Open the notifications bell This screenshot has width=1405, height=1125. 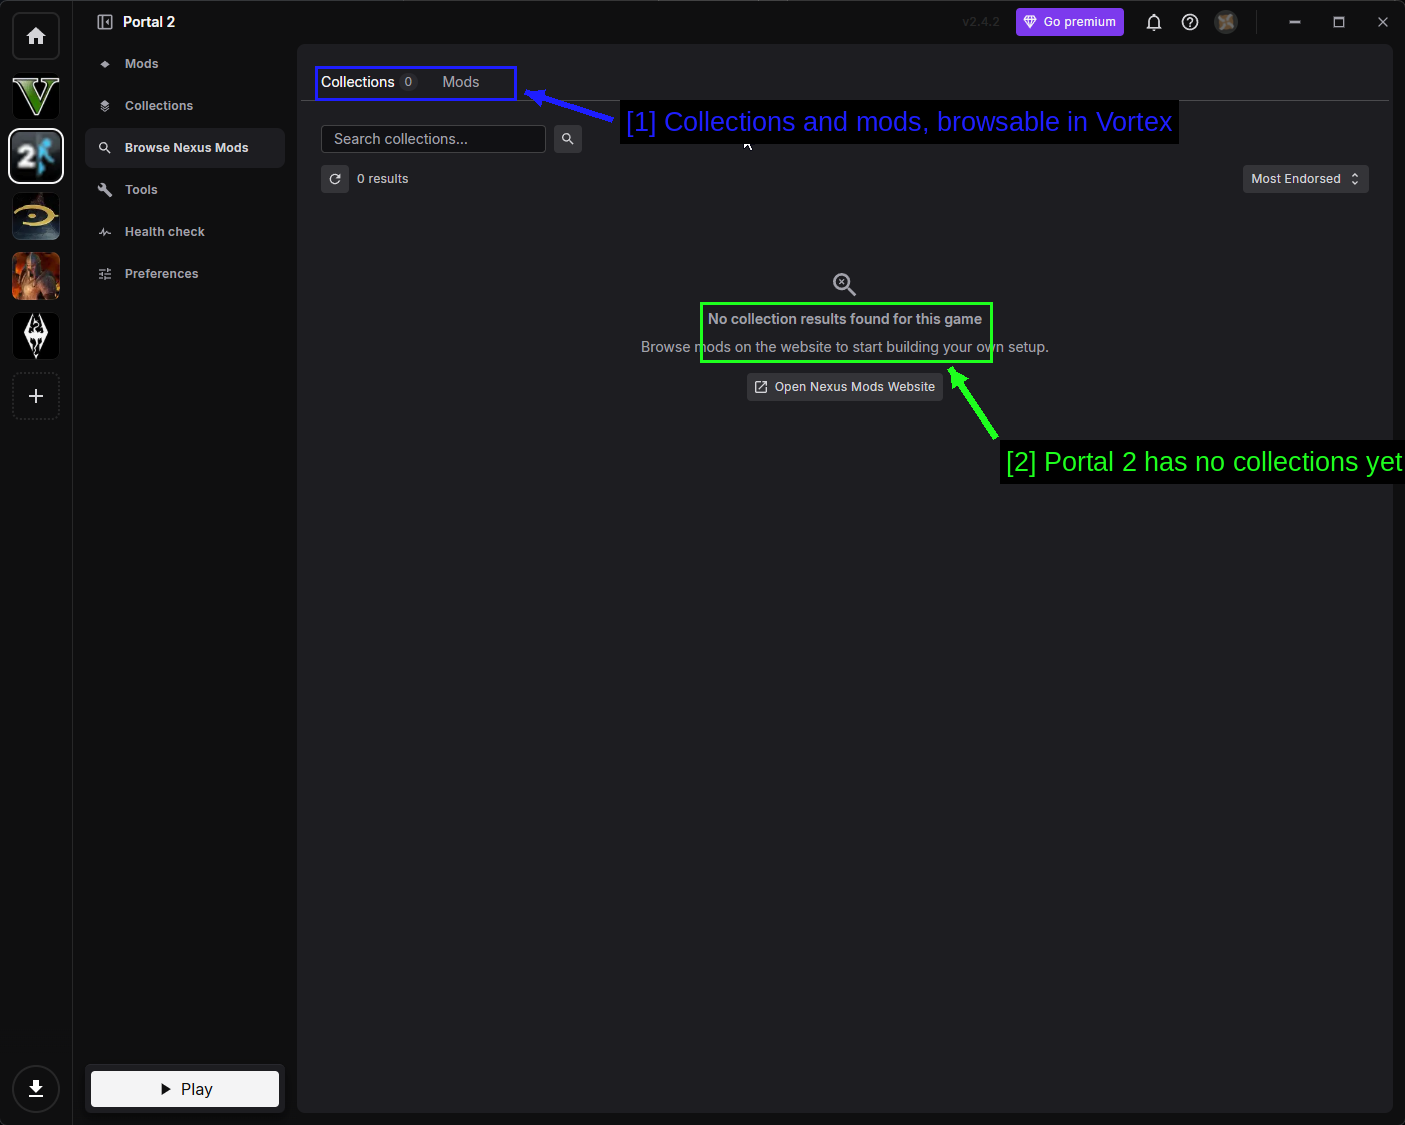(x=1154, y=22)
